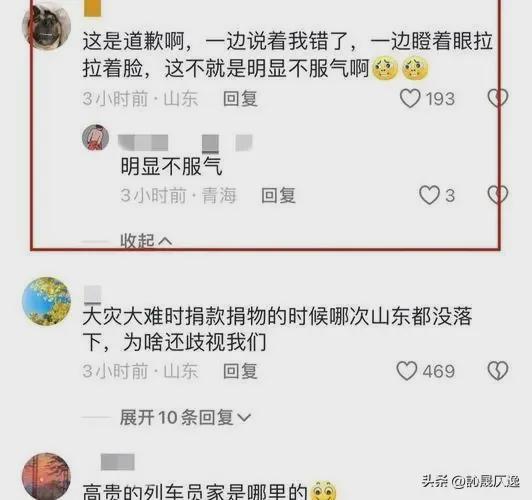This screenshot has width=532, height=500.
Task: Like the comment with 469 likes
Action: 406,371
